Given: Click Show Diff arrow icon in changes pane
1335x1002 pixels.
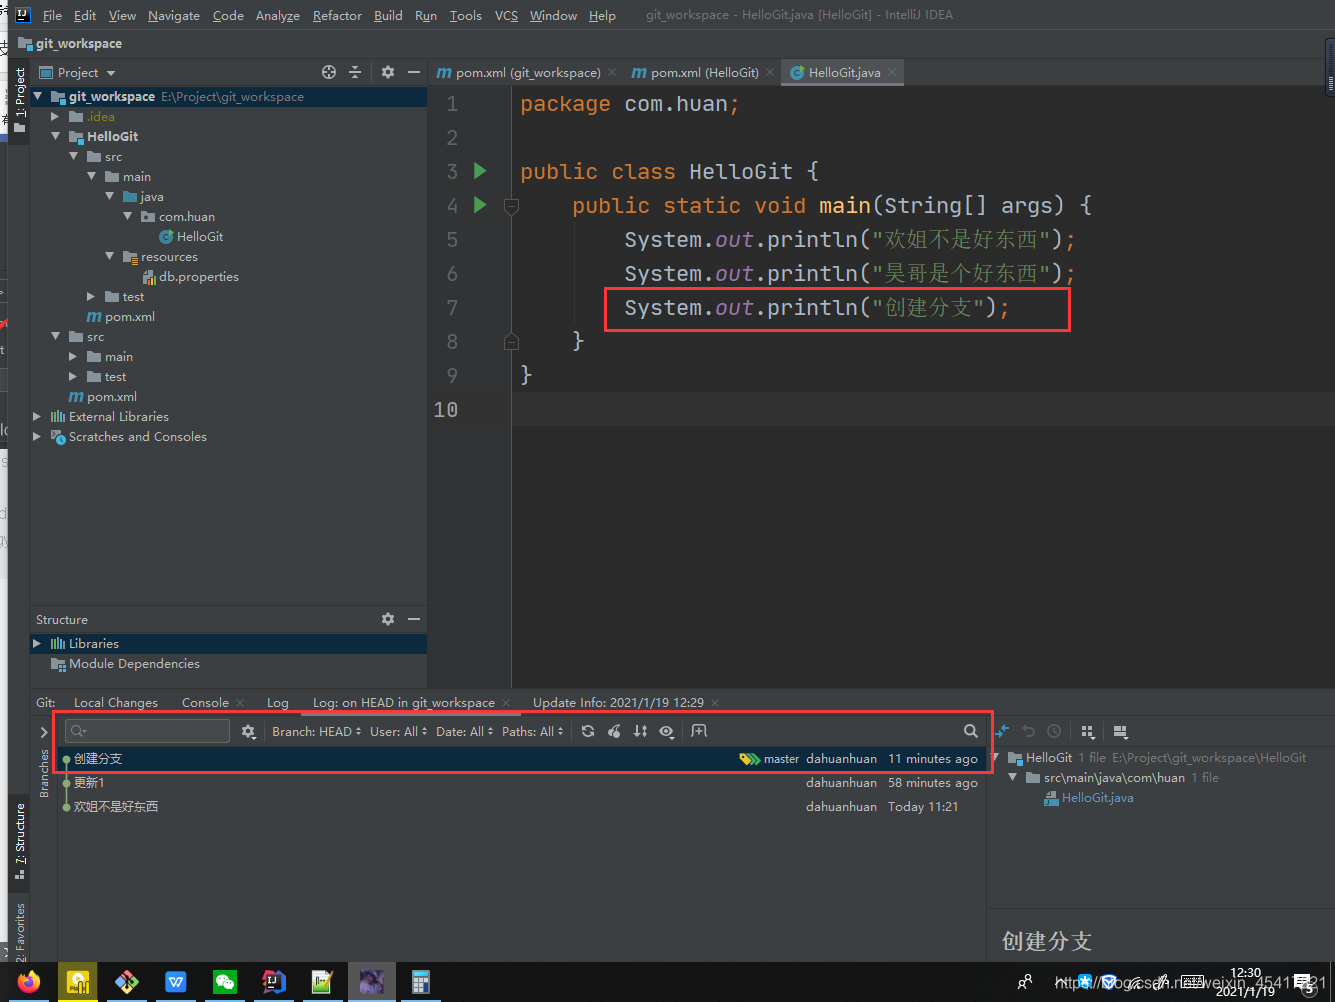Looking at the screenshot, I should tap(1002, 731).
